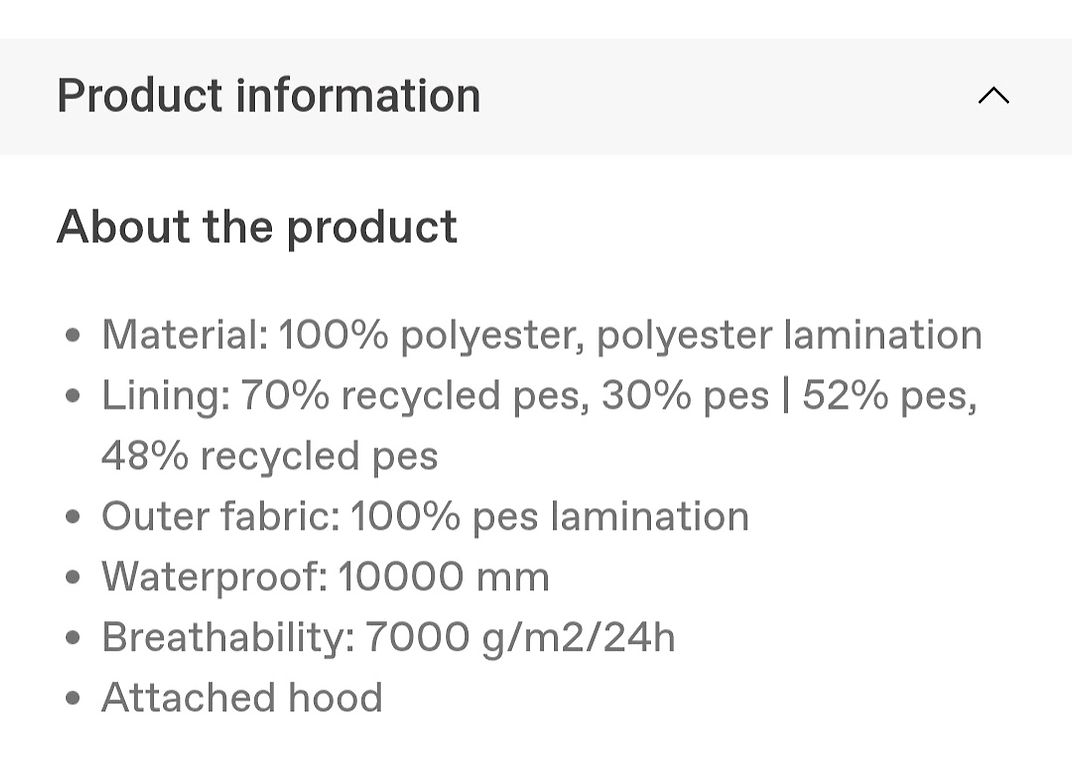Click the Lining: 70% recycled pes line

point(539,396)
